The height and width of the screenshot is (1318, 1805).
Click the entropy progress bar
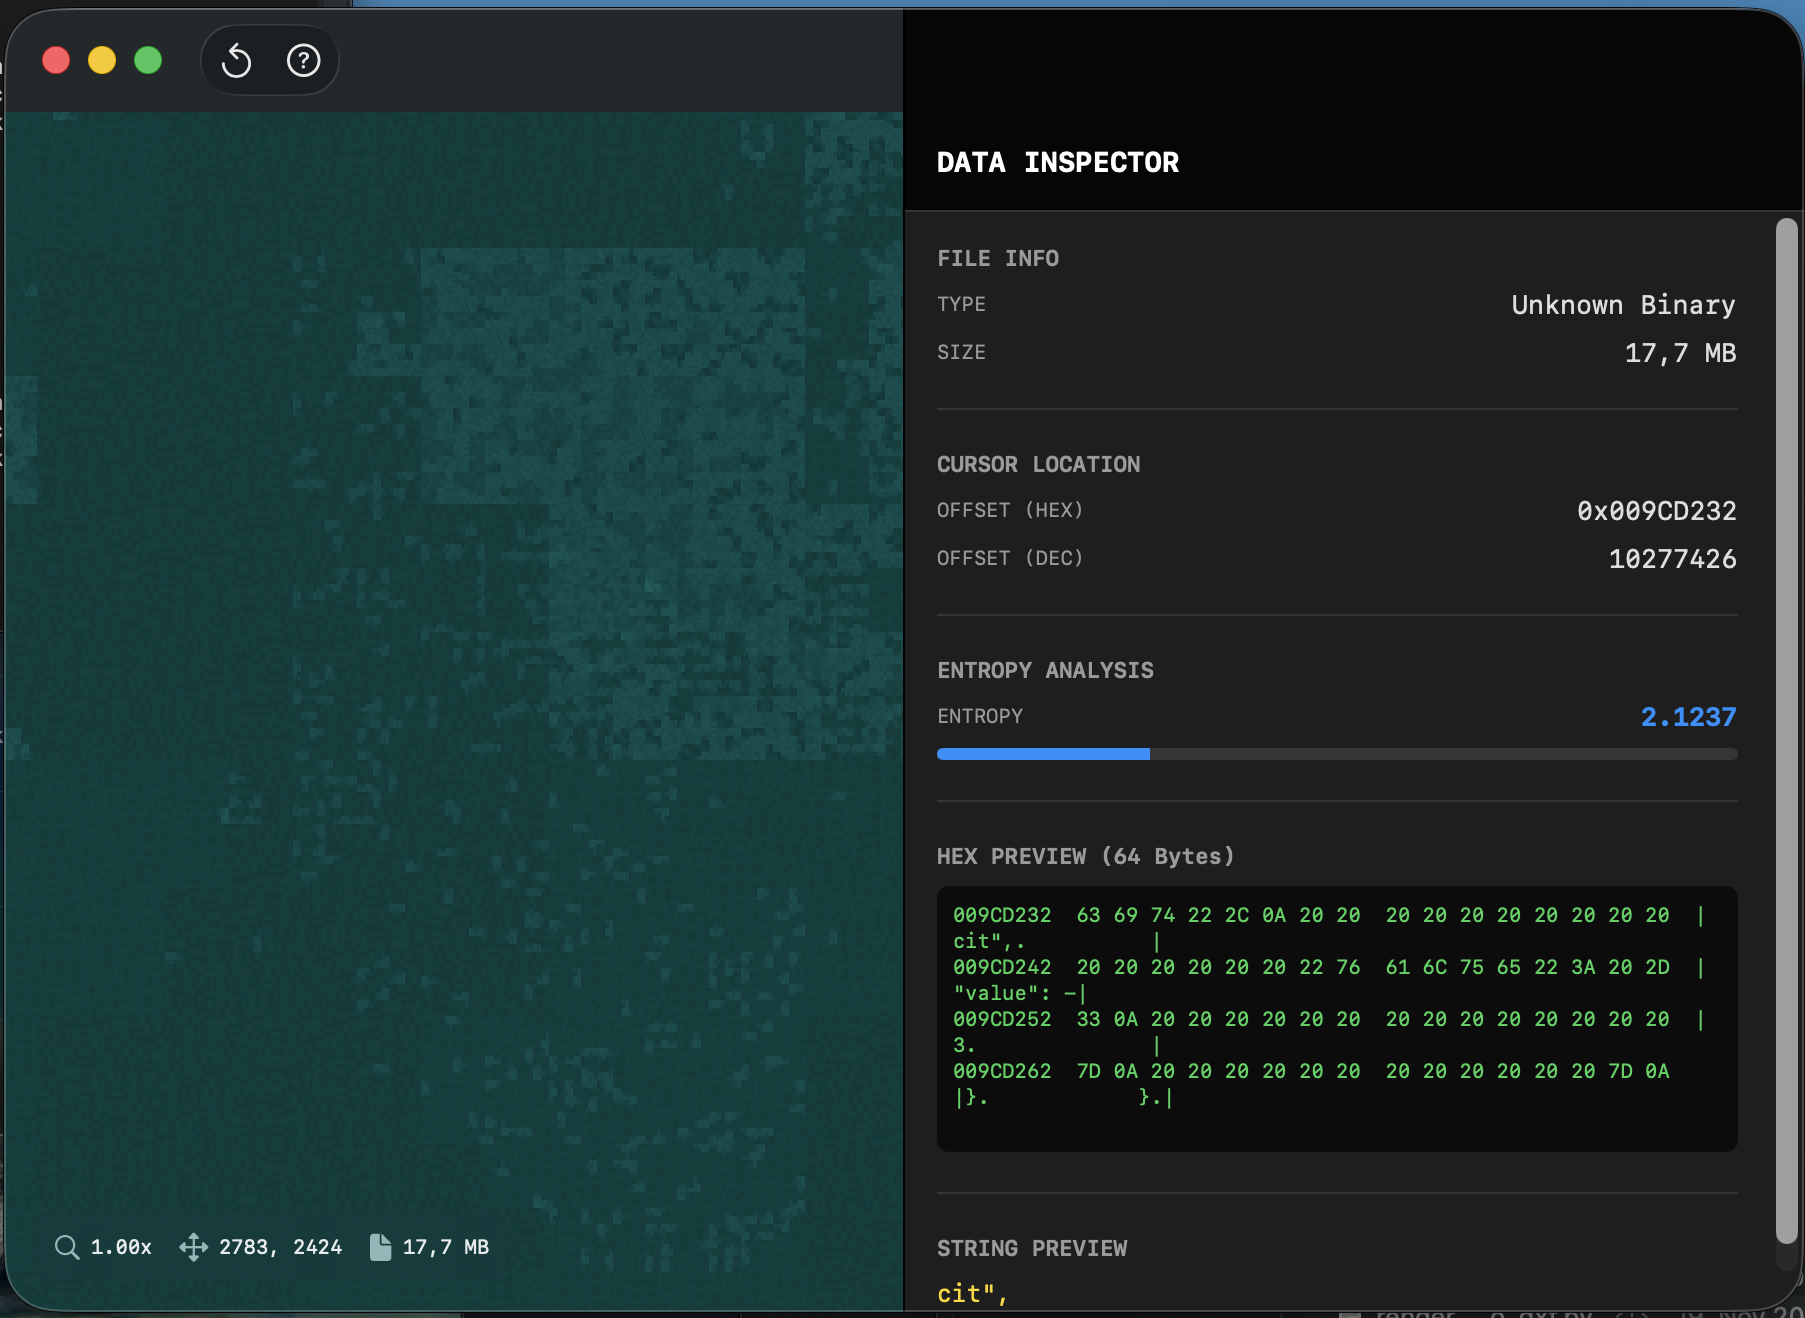point(1337,754)
